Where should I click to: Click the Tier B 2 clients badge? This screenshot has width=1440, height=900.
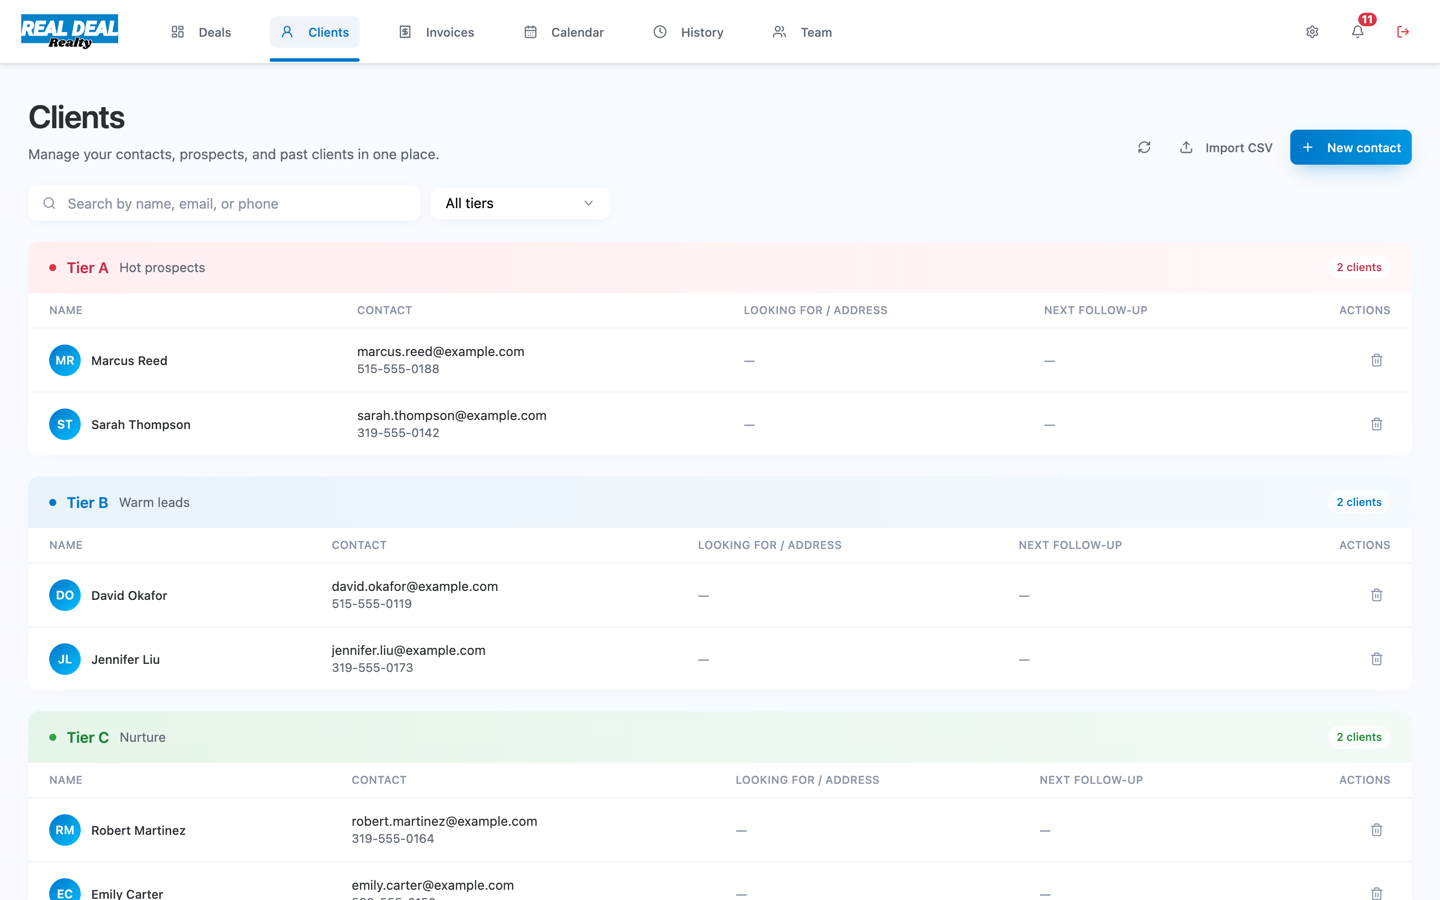1359,503
